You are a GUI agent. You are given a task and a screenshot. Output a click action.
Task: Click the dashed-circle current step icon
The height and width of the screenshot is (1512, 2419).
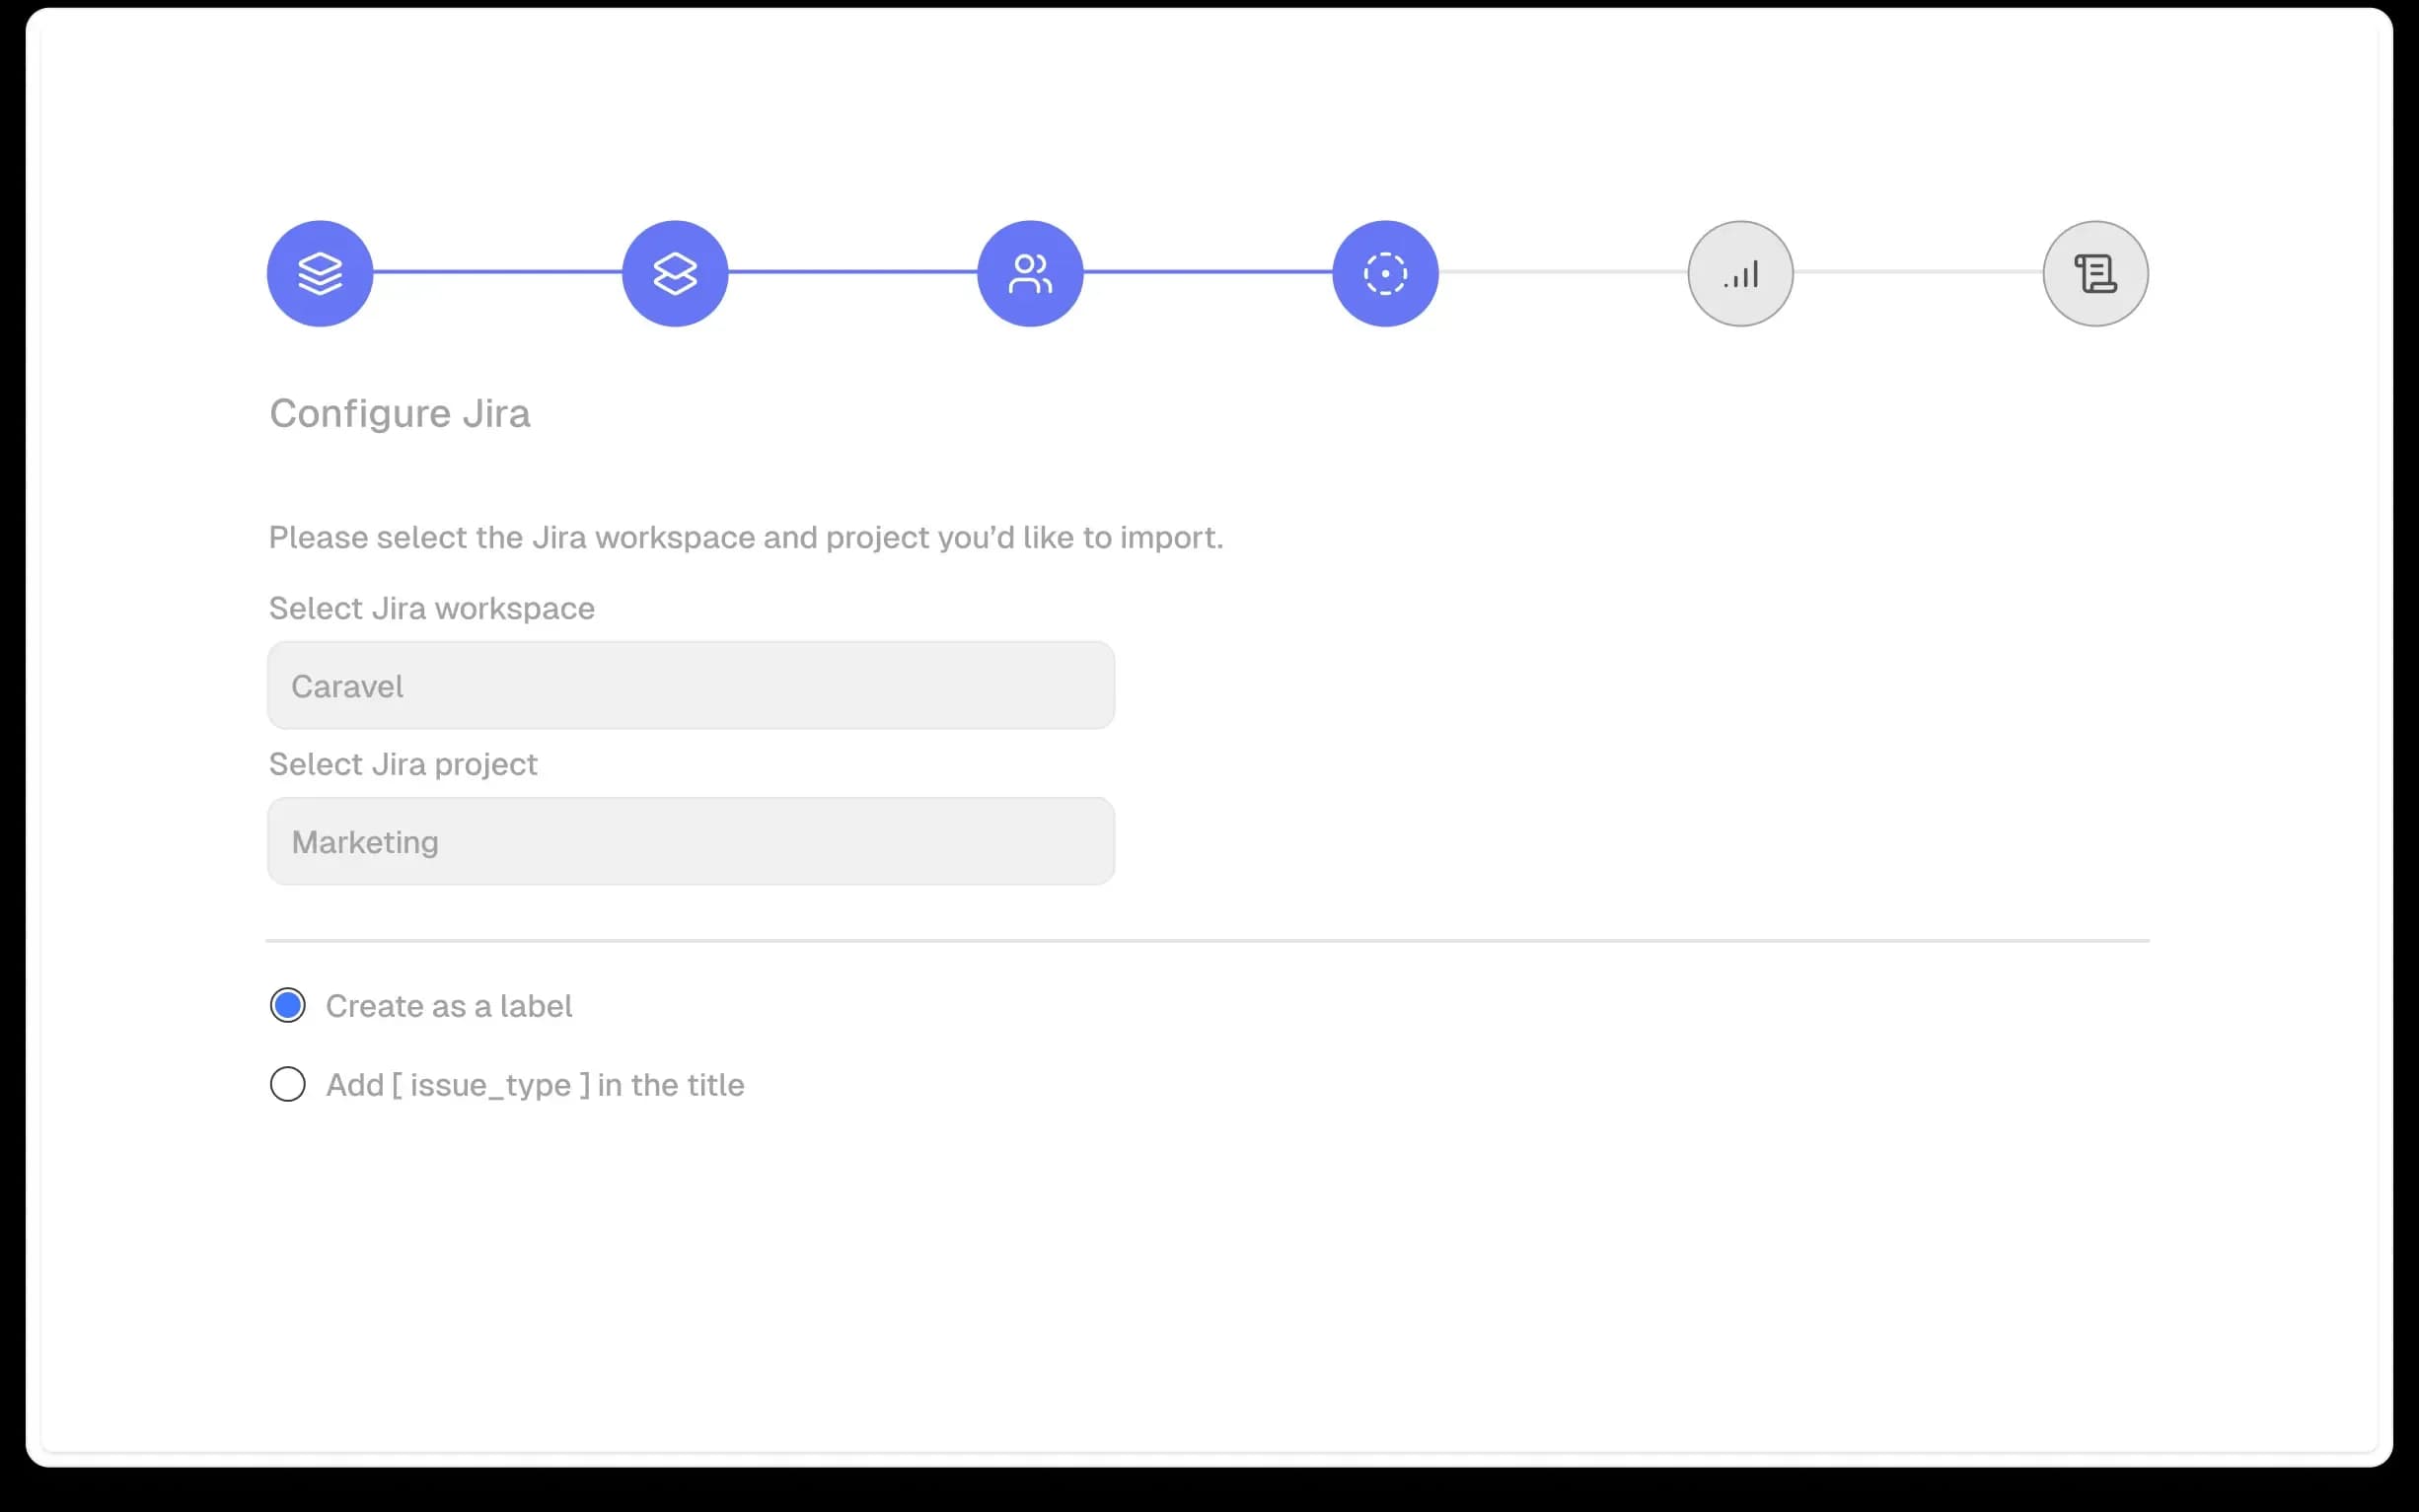(x=1385, y=273)
